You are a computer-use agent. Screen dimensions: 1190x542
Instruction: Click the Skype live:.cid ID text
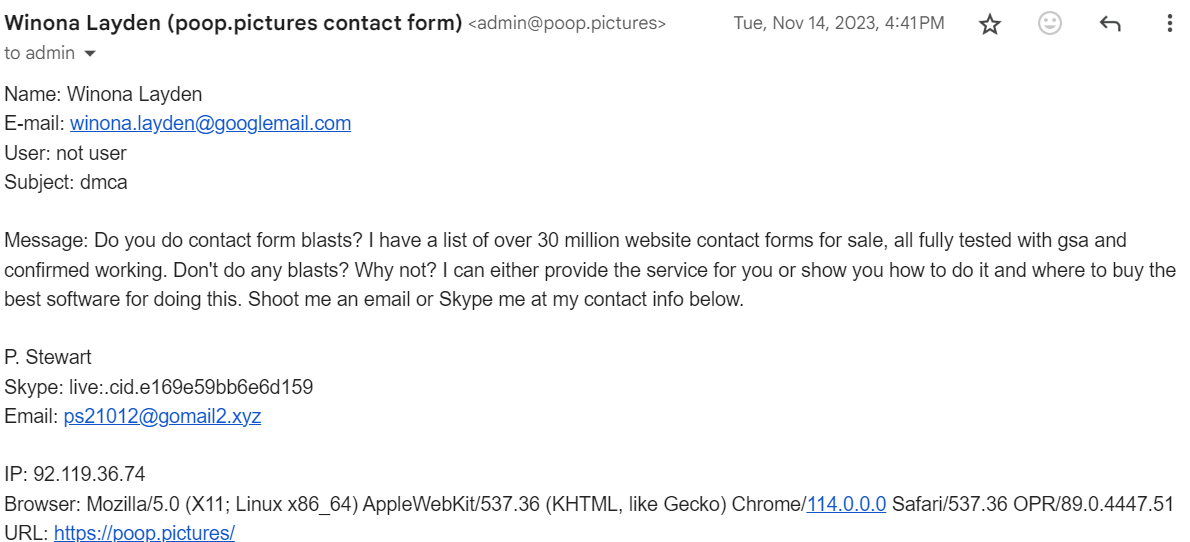(159, 387)
